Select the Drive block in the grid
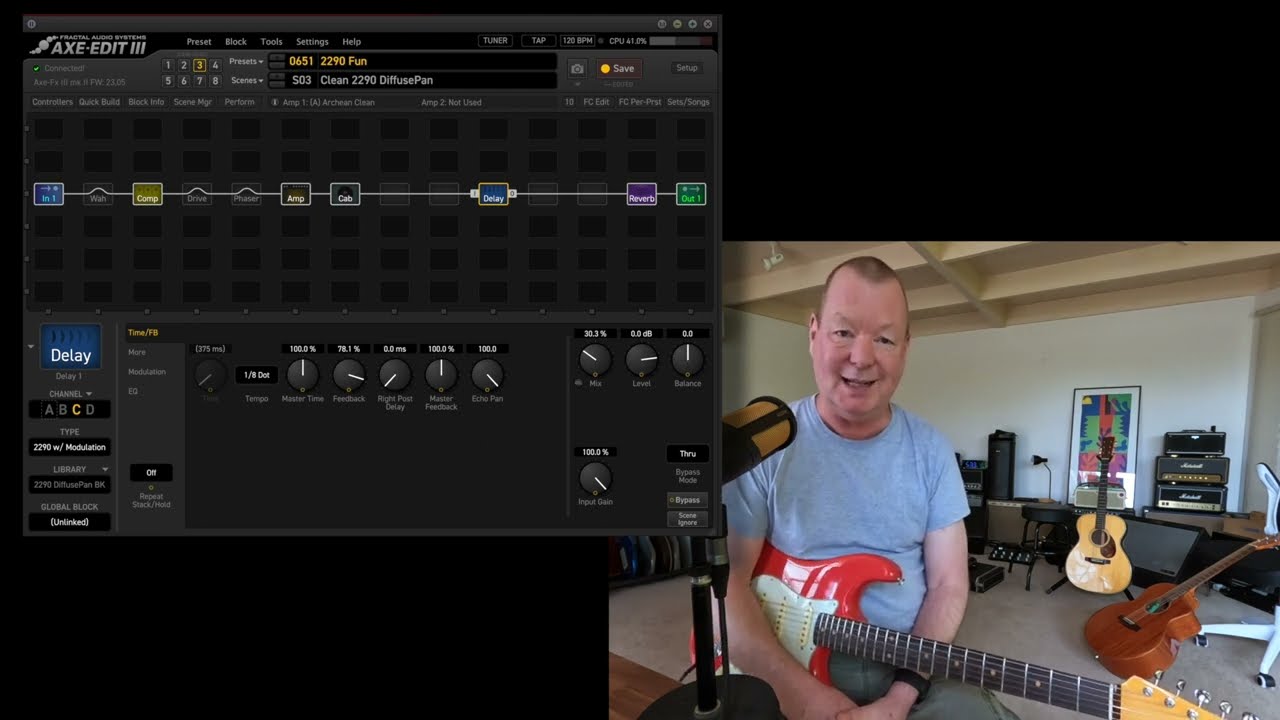1280x720 pixels. (x=197, y=194)
